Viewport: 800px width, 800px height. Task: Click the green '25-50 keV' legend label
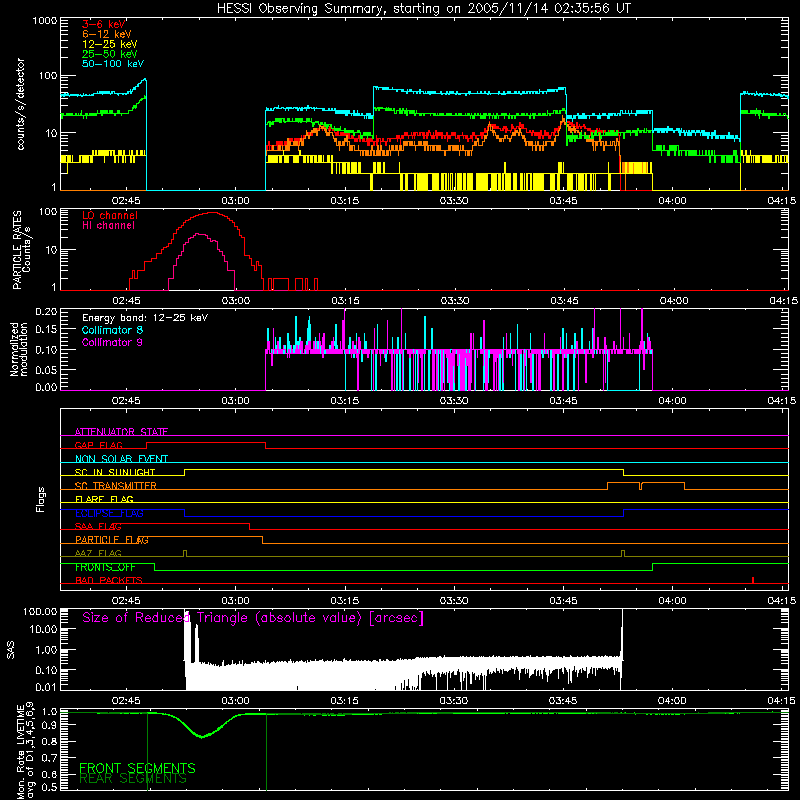tap(110, 54)
